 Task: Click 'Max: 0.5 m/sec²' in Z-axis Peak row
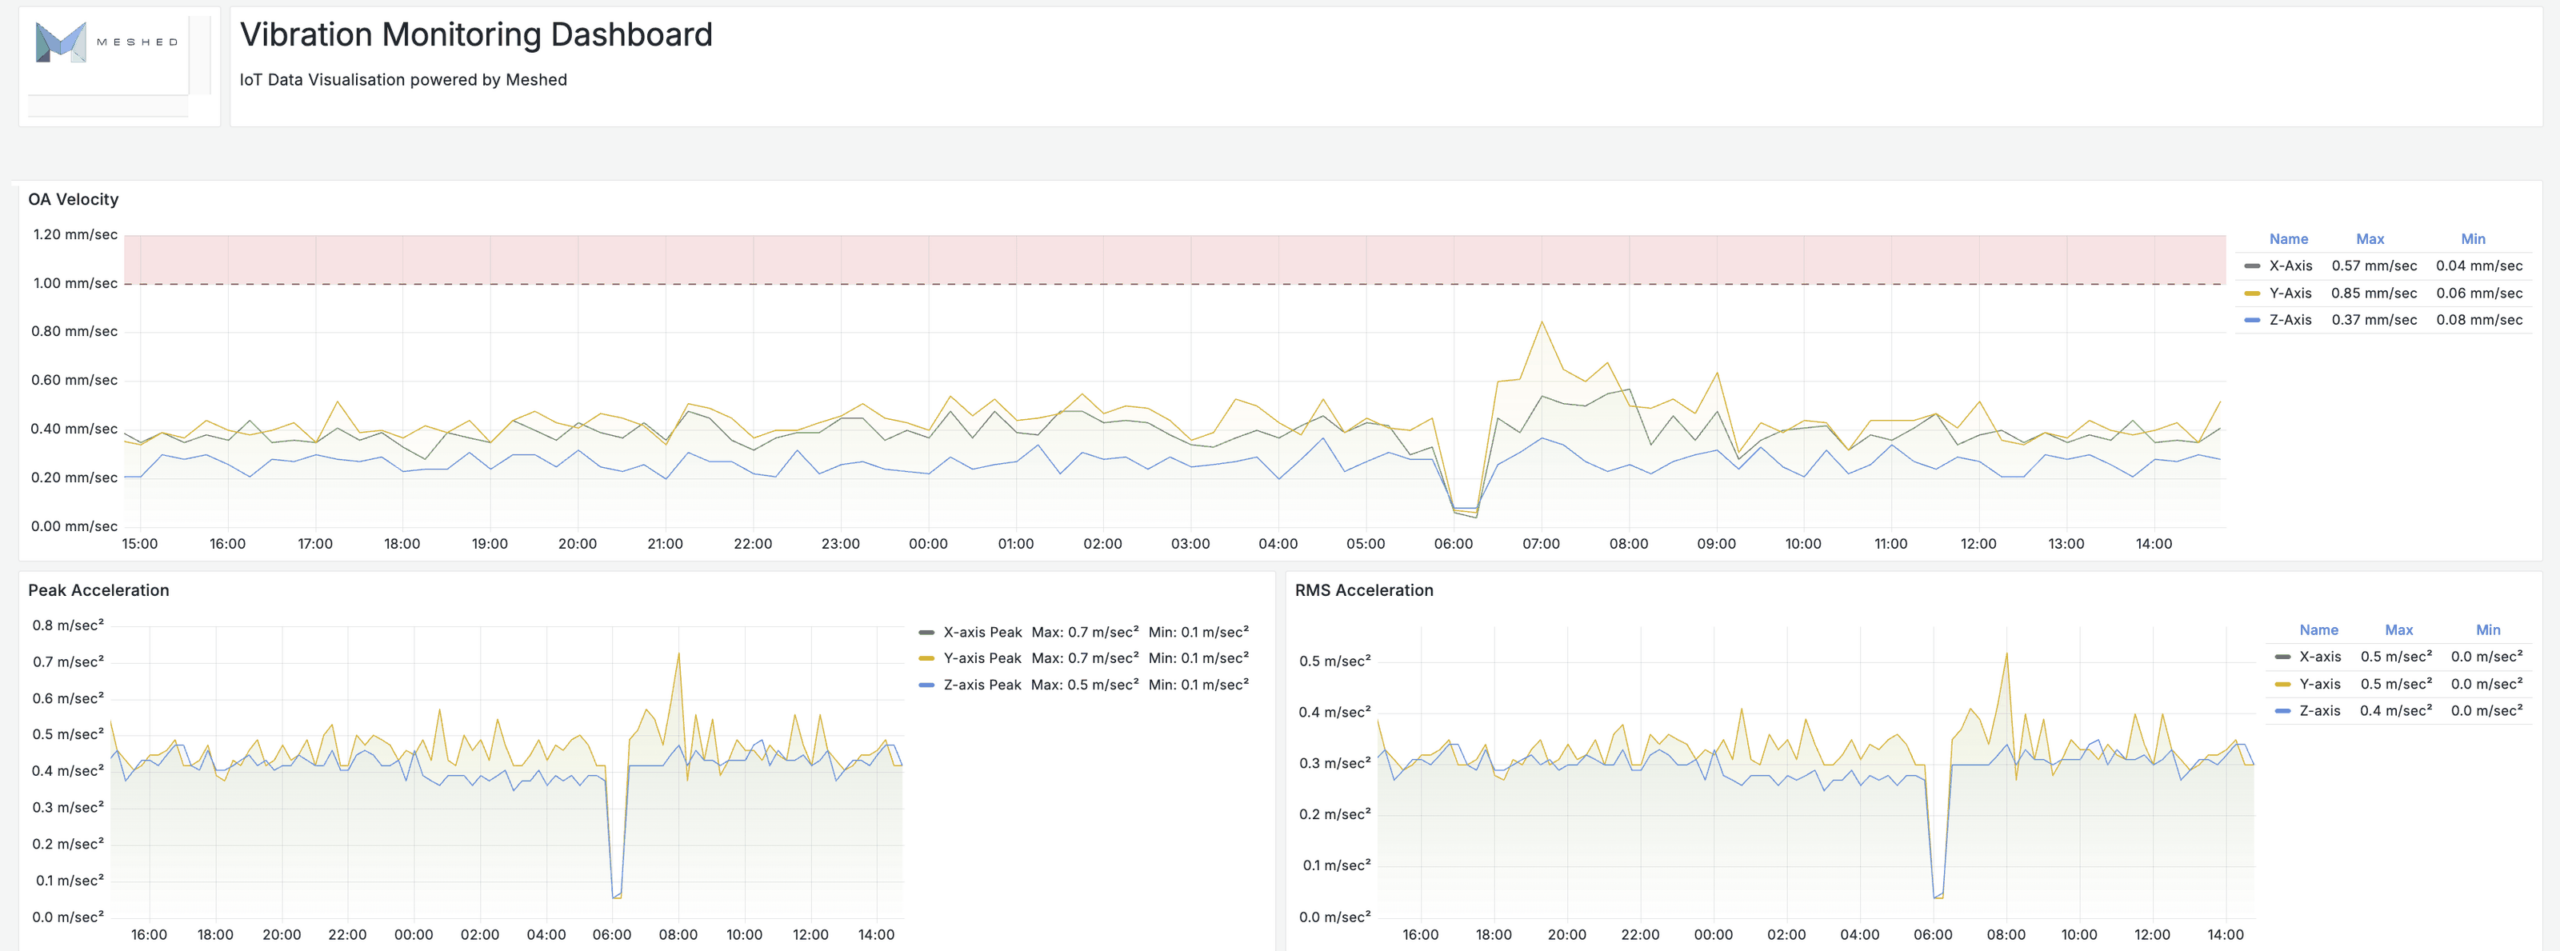[1085, 685]
